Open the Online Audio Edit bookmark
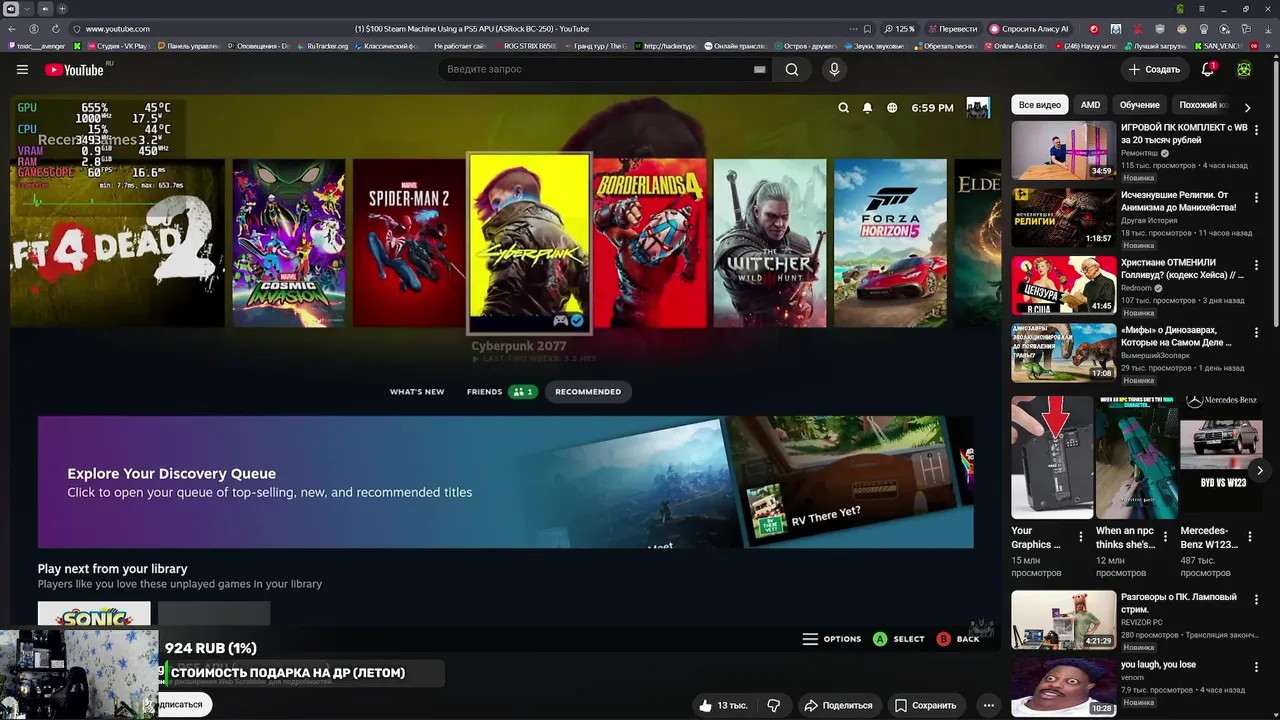Viewport: 1280px width, 720px height. [x=1014, y=46]
